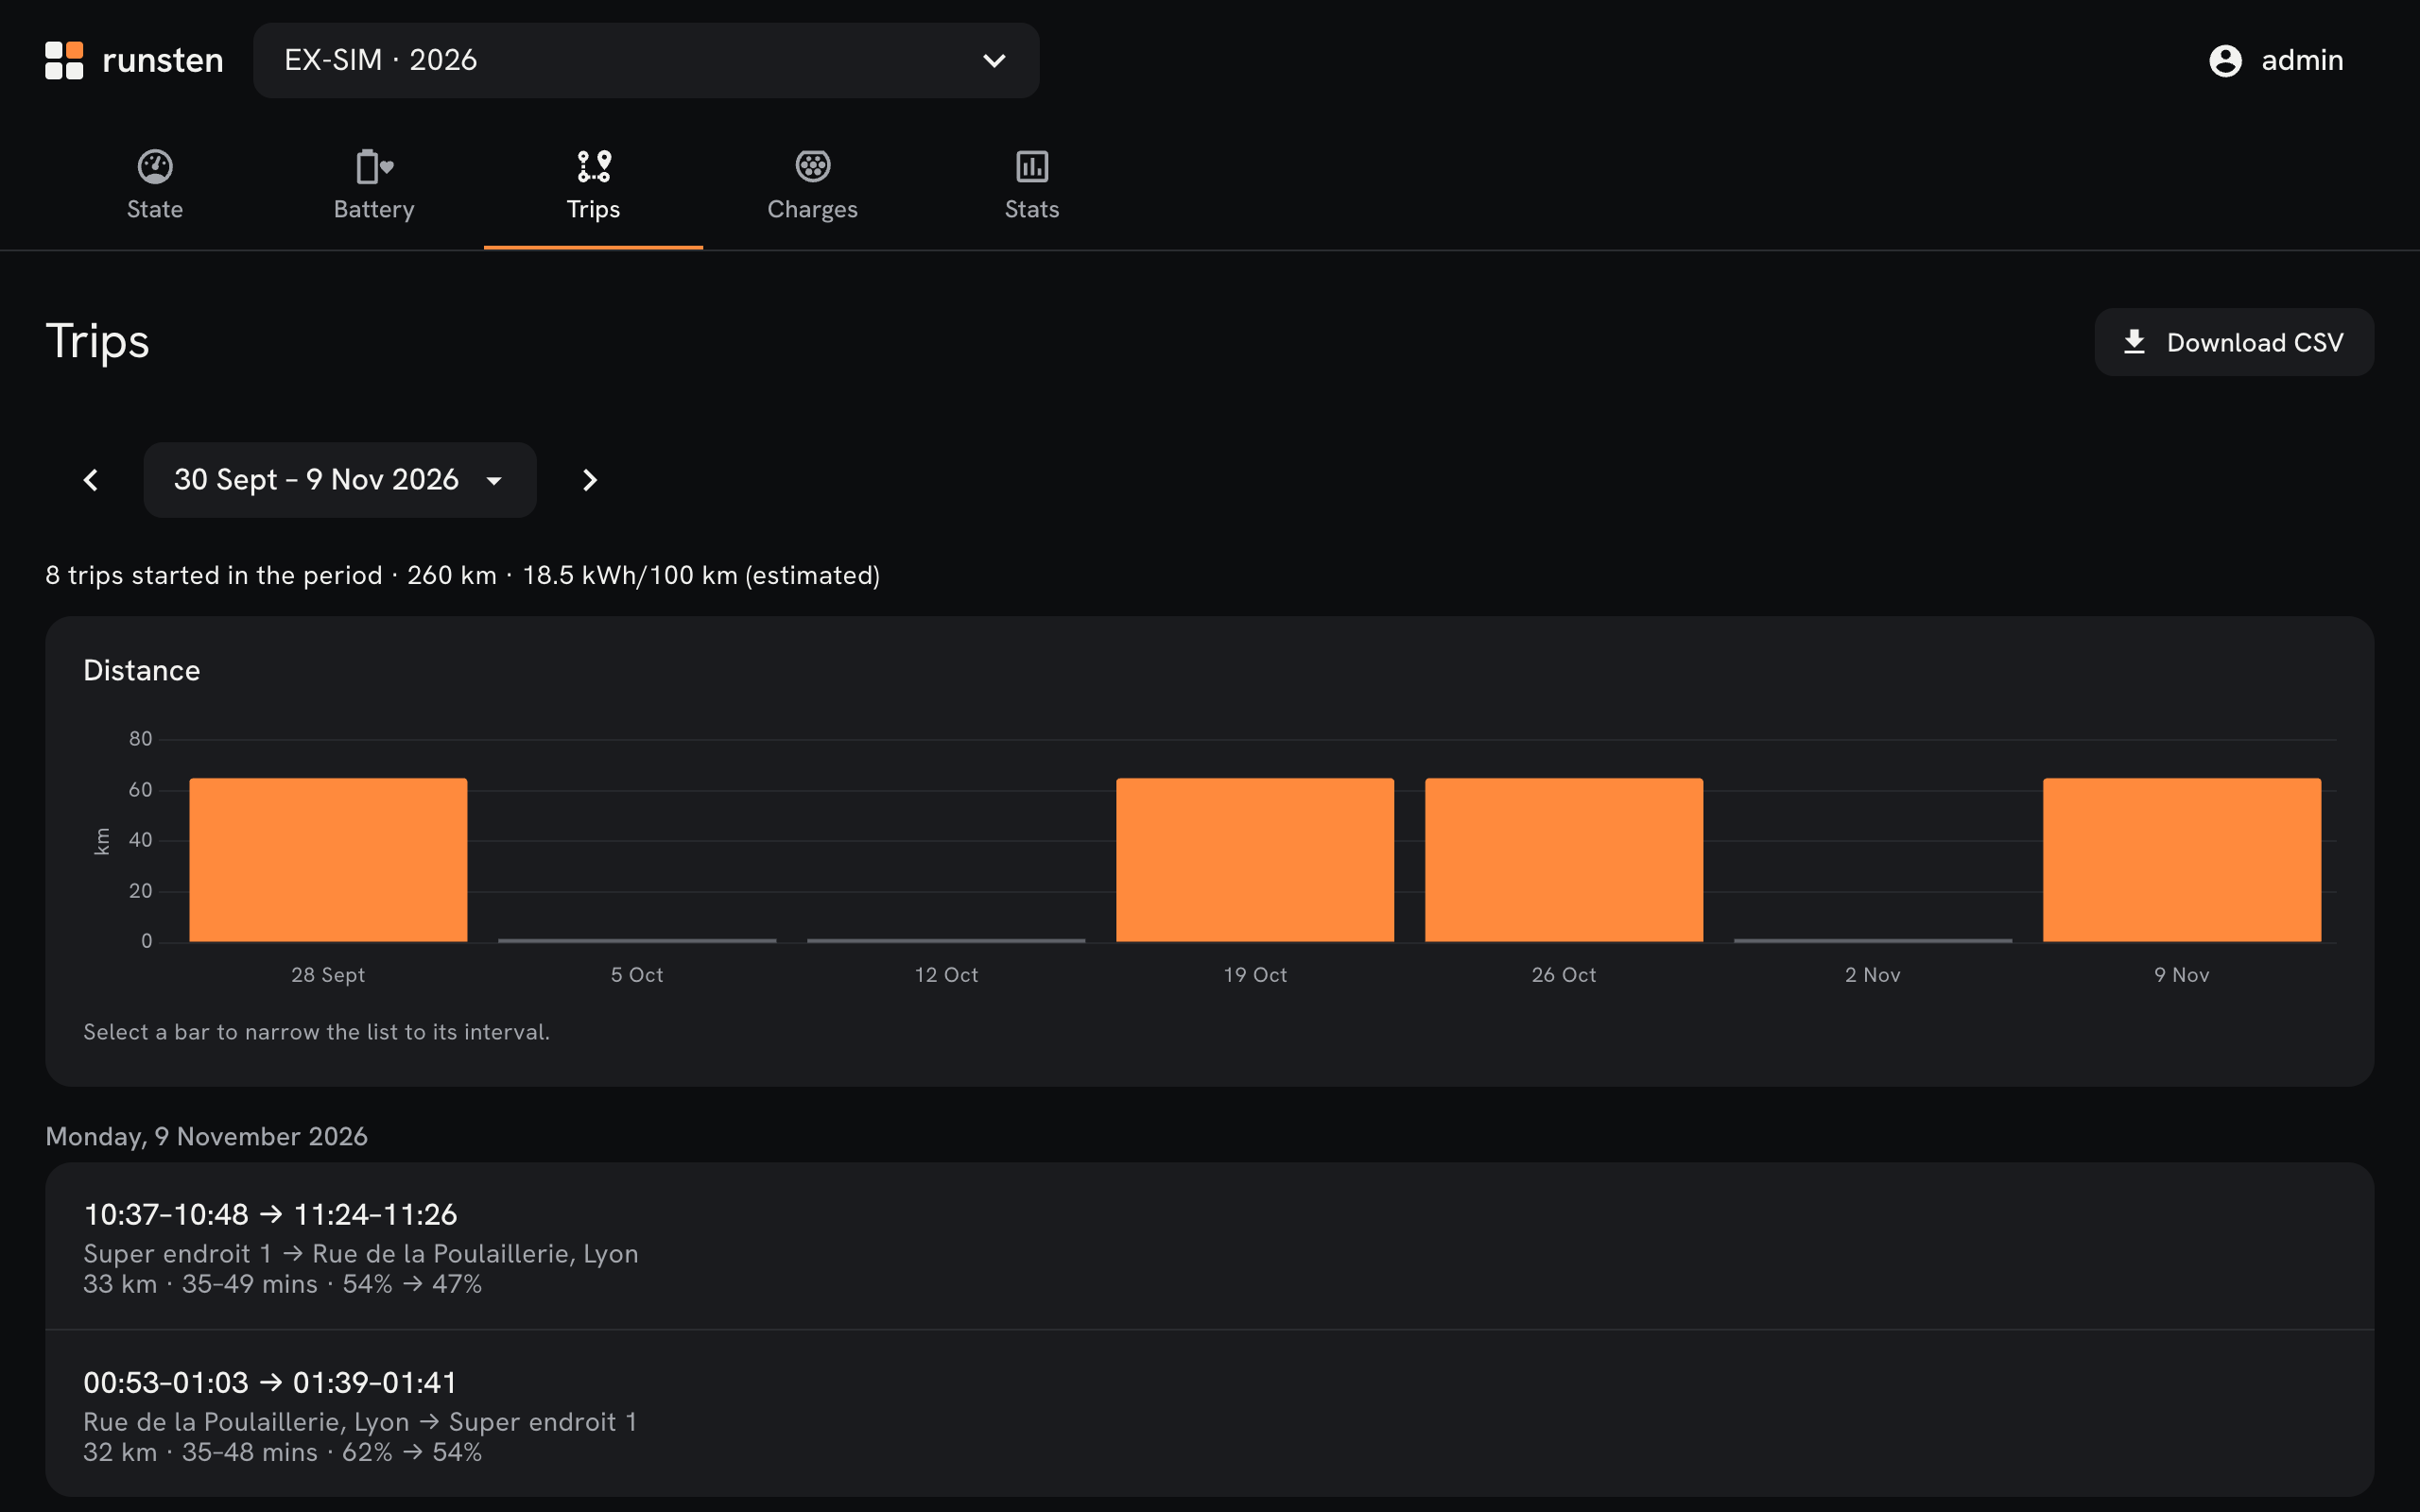Screen dimensions: 2420x1512
Task: Click the admin account icon
Action: (2225, 60)
